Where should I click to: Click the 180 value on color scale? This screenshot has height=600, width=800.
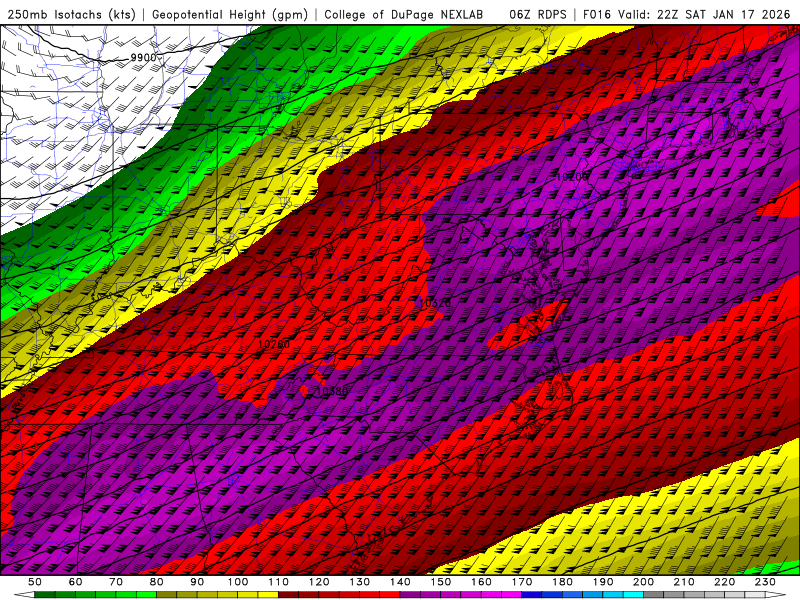point(562,582)
